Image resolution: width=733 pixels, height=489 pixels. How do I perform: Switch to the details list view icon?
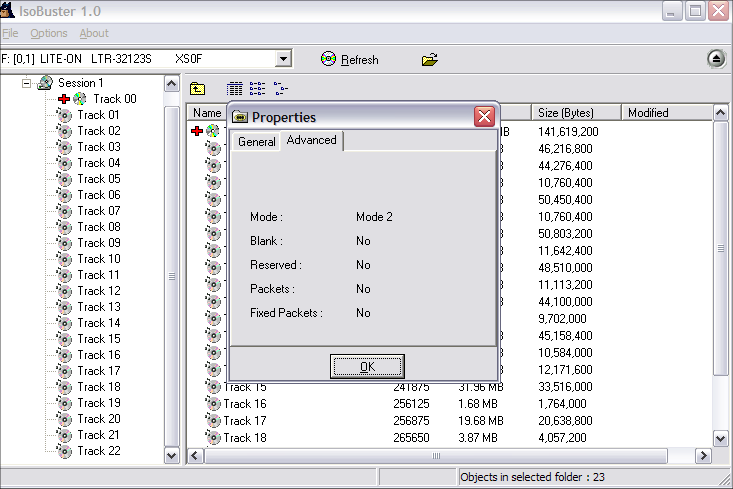(235, 89)
